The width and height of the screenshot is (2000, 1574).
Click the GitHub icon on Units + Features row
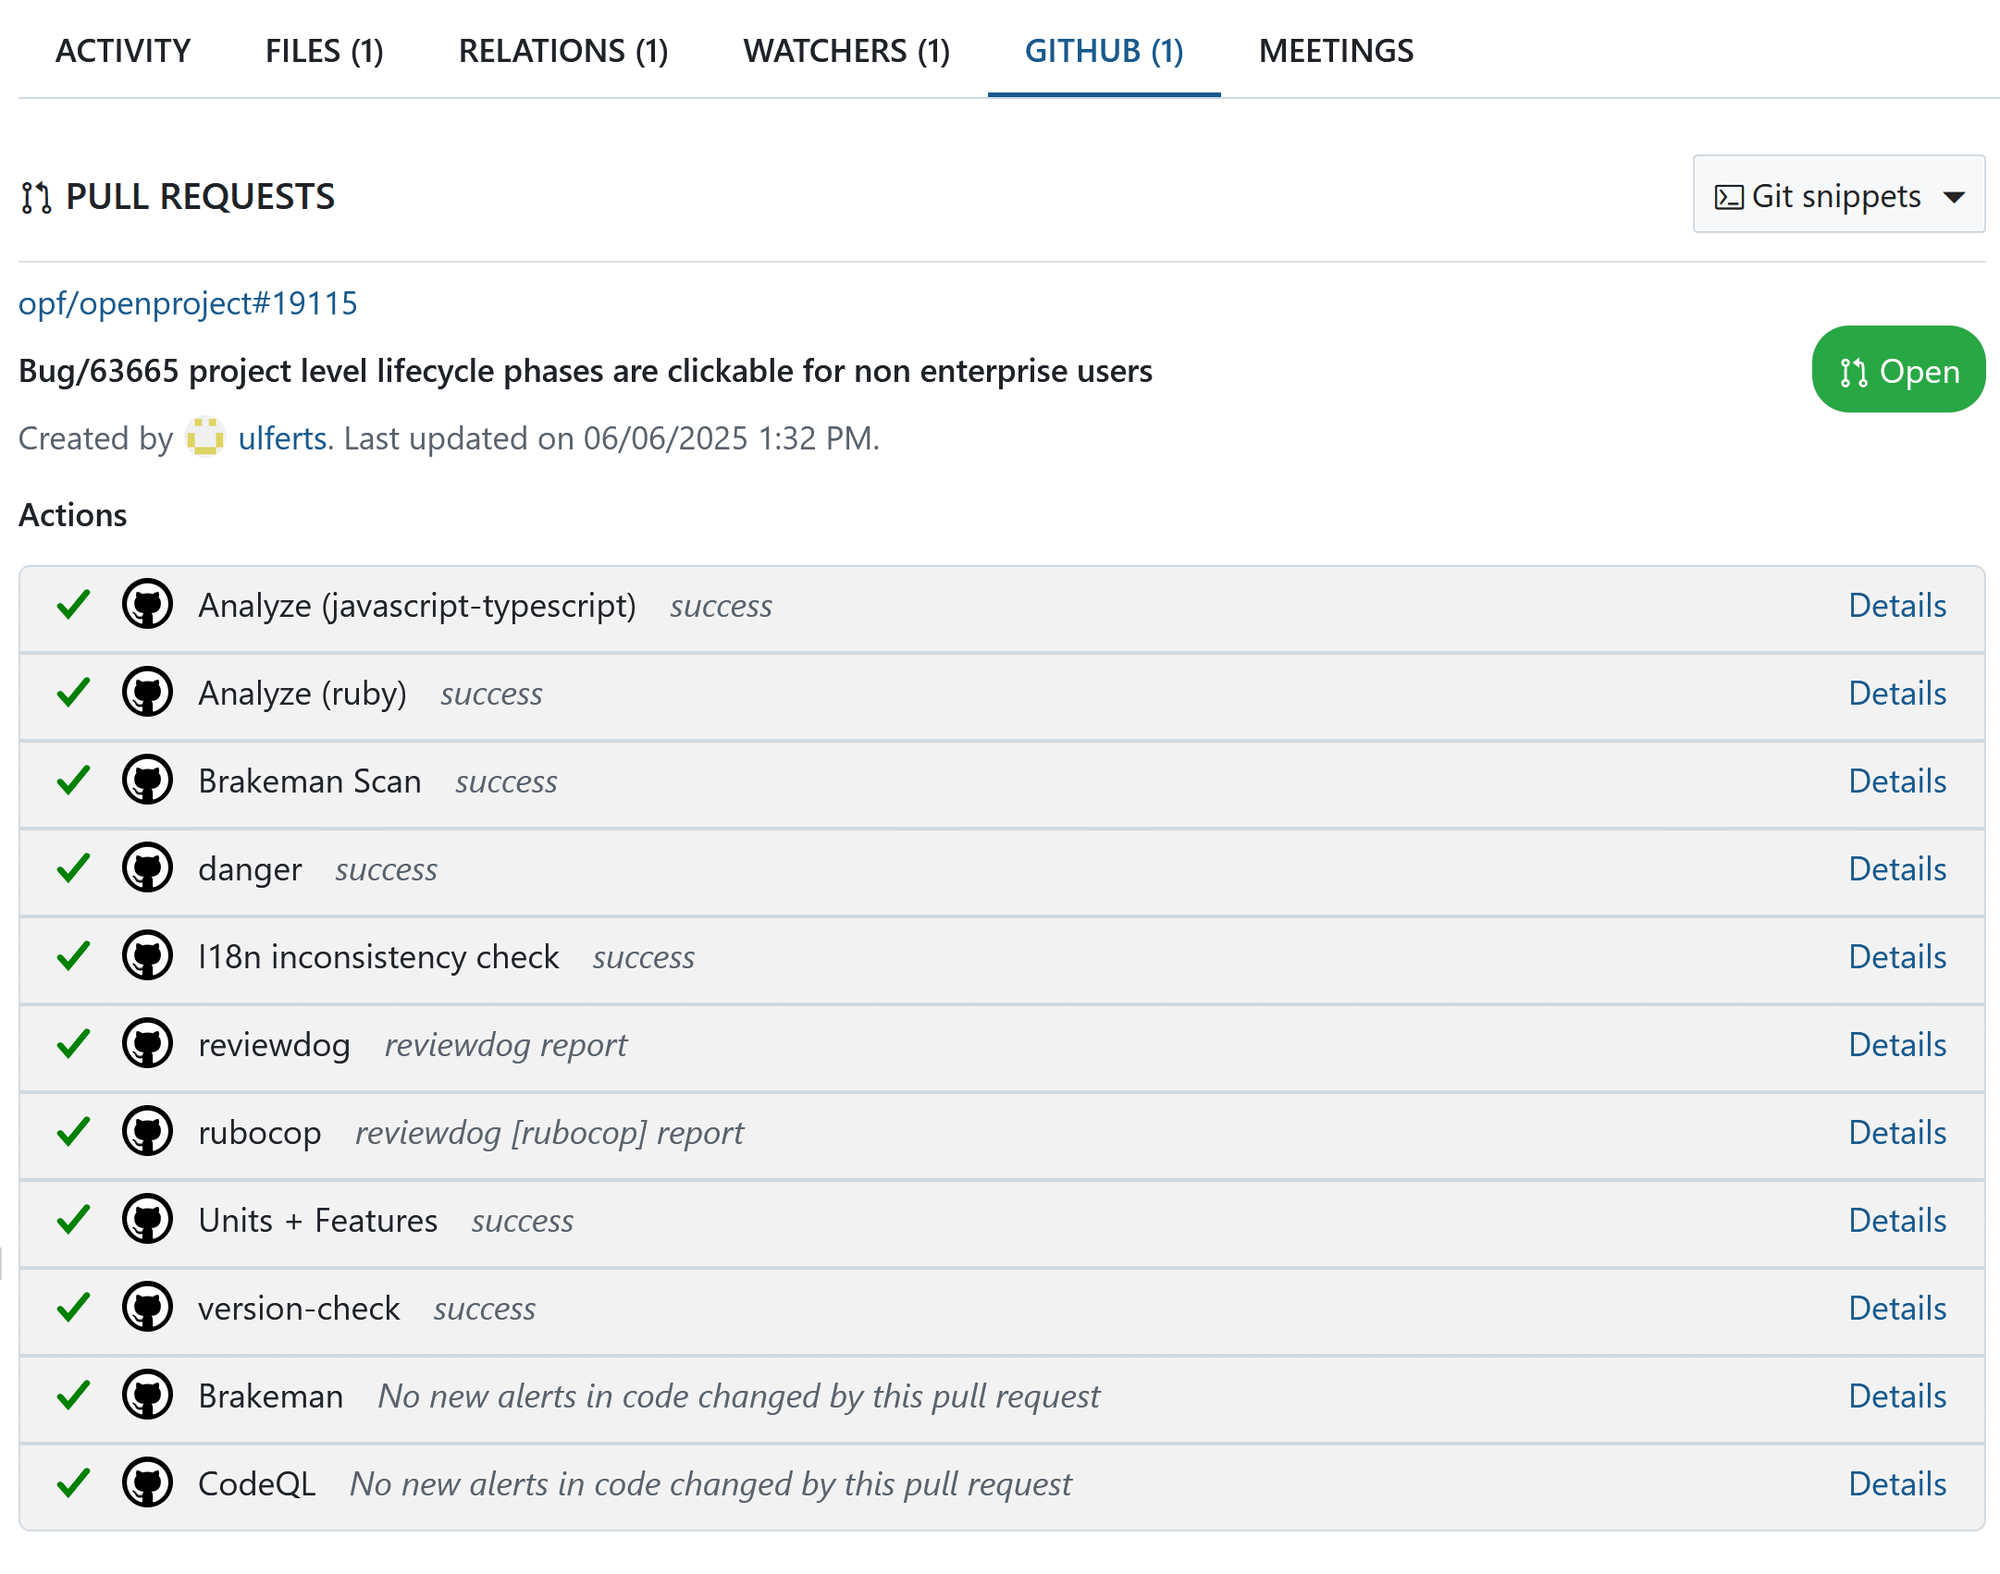tap(147, 1220)
